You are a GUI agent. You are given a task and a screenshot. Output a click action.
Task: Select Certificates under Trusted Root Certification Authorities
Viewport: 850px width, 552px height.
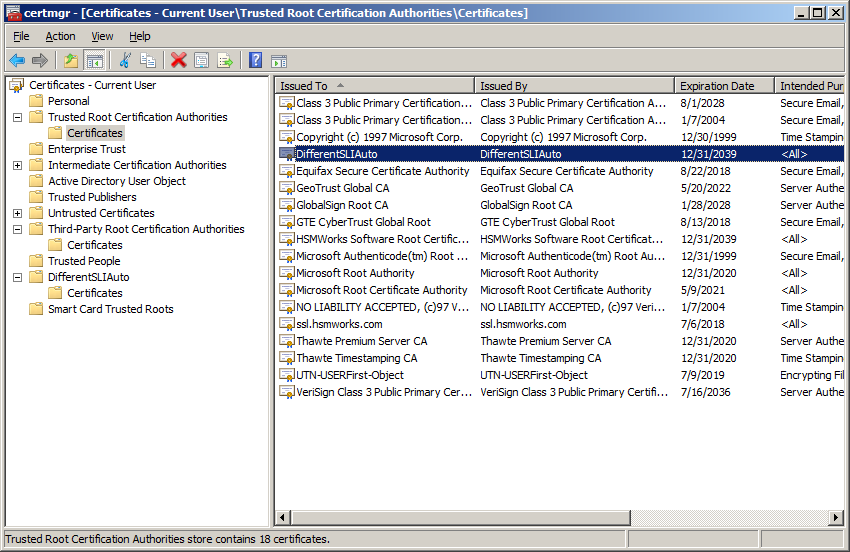click(95, 133)
